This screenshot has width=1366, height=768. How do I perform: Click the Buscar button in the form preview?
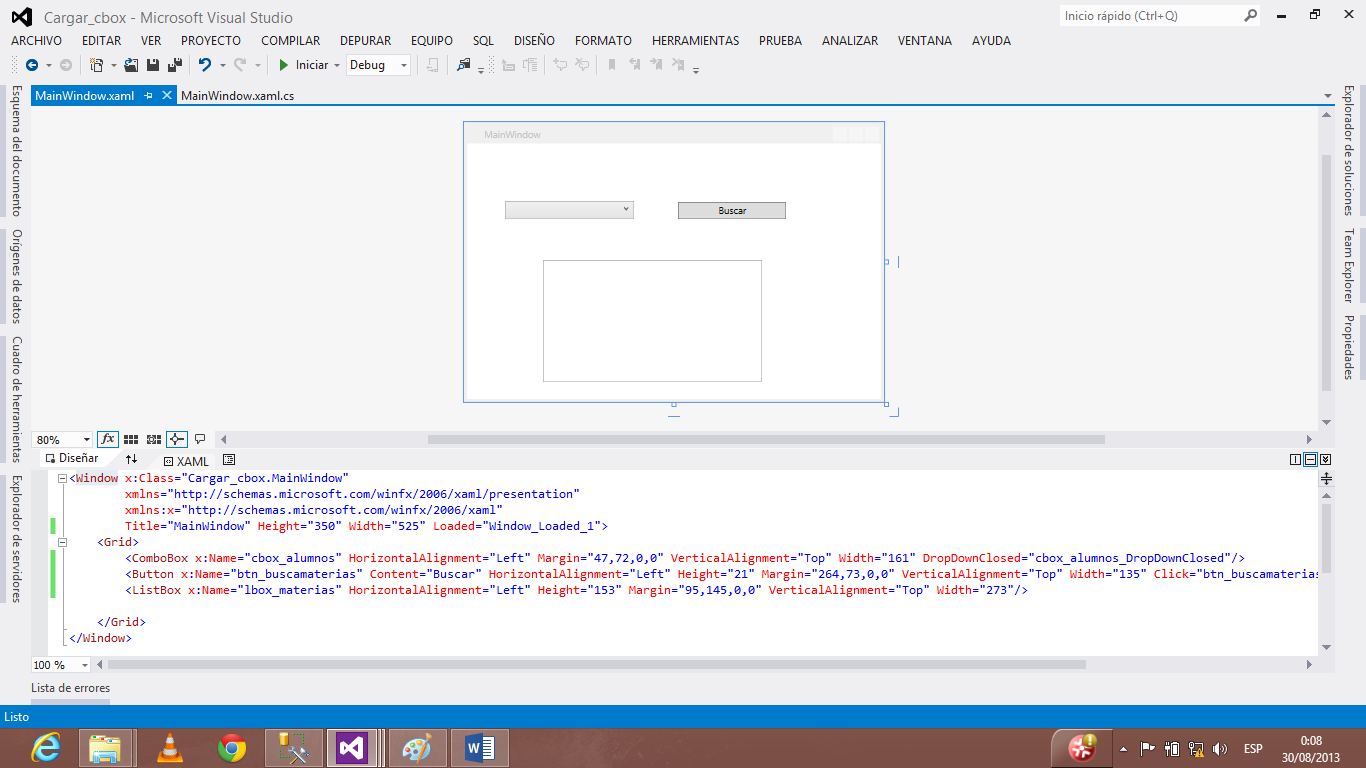tap(731, 210)
